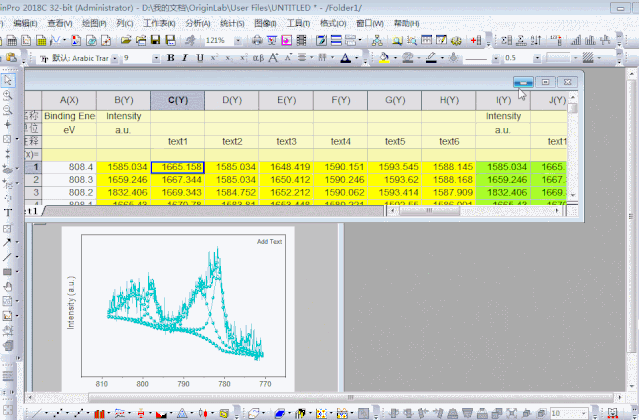Open the font name dropdown
Viewport: 639px width, 420px height.
pos(115,58)
